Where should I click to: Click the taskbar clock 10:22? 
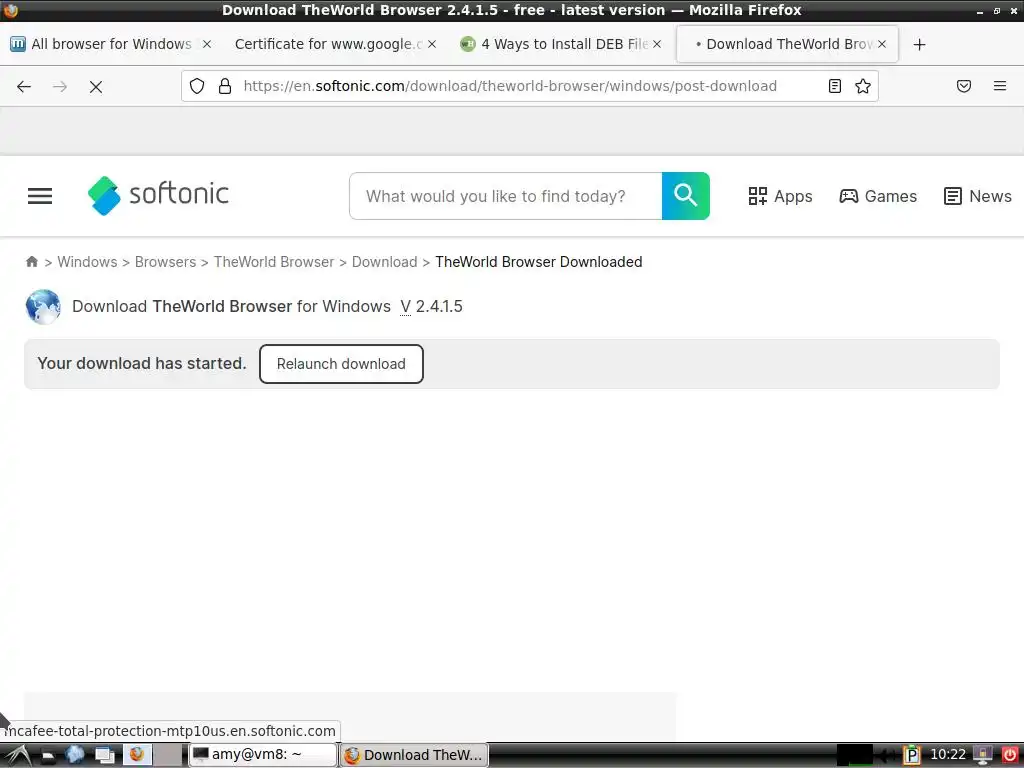click(948, 755)
